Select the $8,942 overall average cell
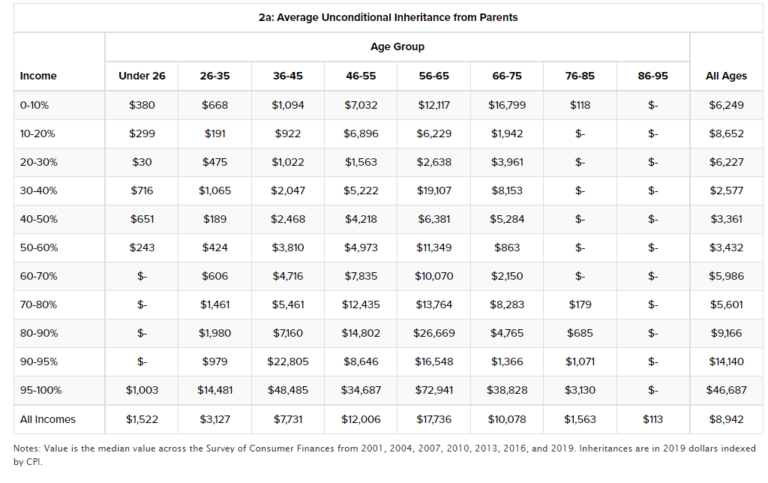This screenshot has height=483, width=768. pos(725,418)
